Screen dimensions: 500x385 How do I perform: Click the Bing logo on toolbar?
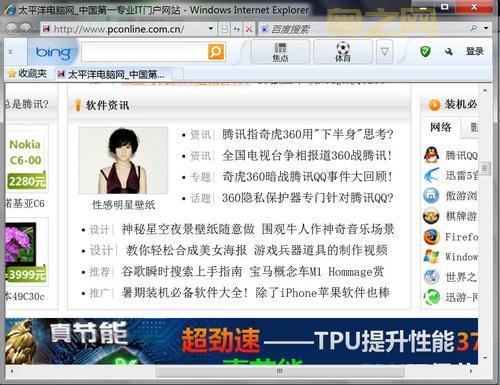click(53, 52)
